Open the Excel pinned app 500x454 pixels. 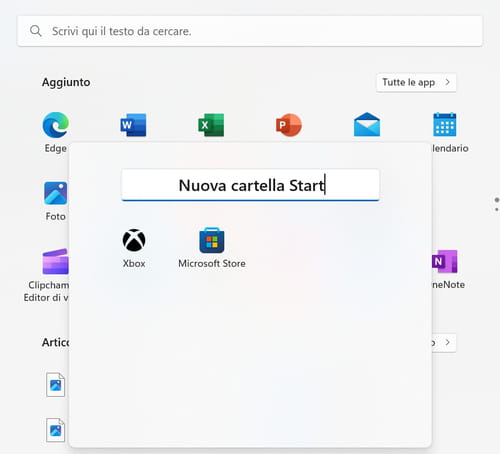pos(211,125)
